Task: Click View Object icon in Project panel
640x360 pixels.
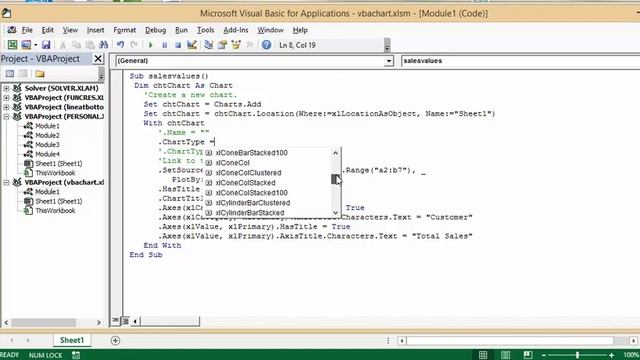Action: tap(23, 74)
